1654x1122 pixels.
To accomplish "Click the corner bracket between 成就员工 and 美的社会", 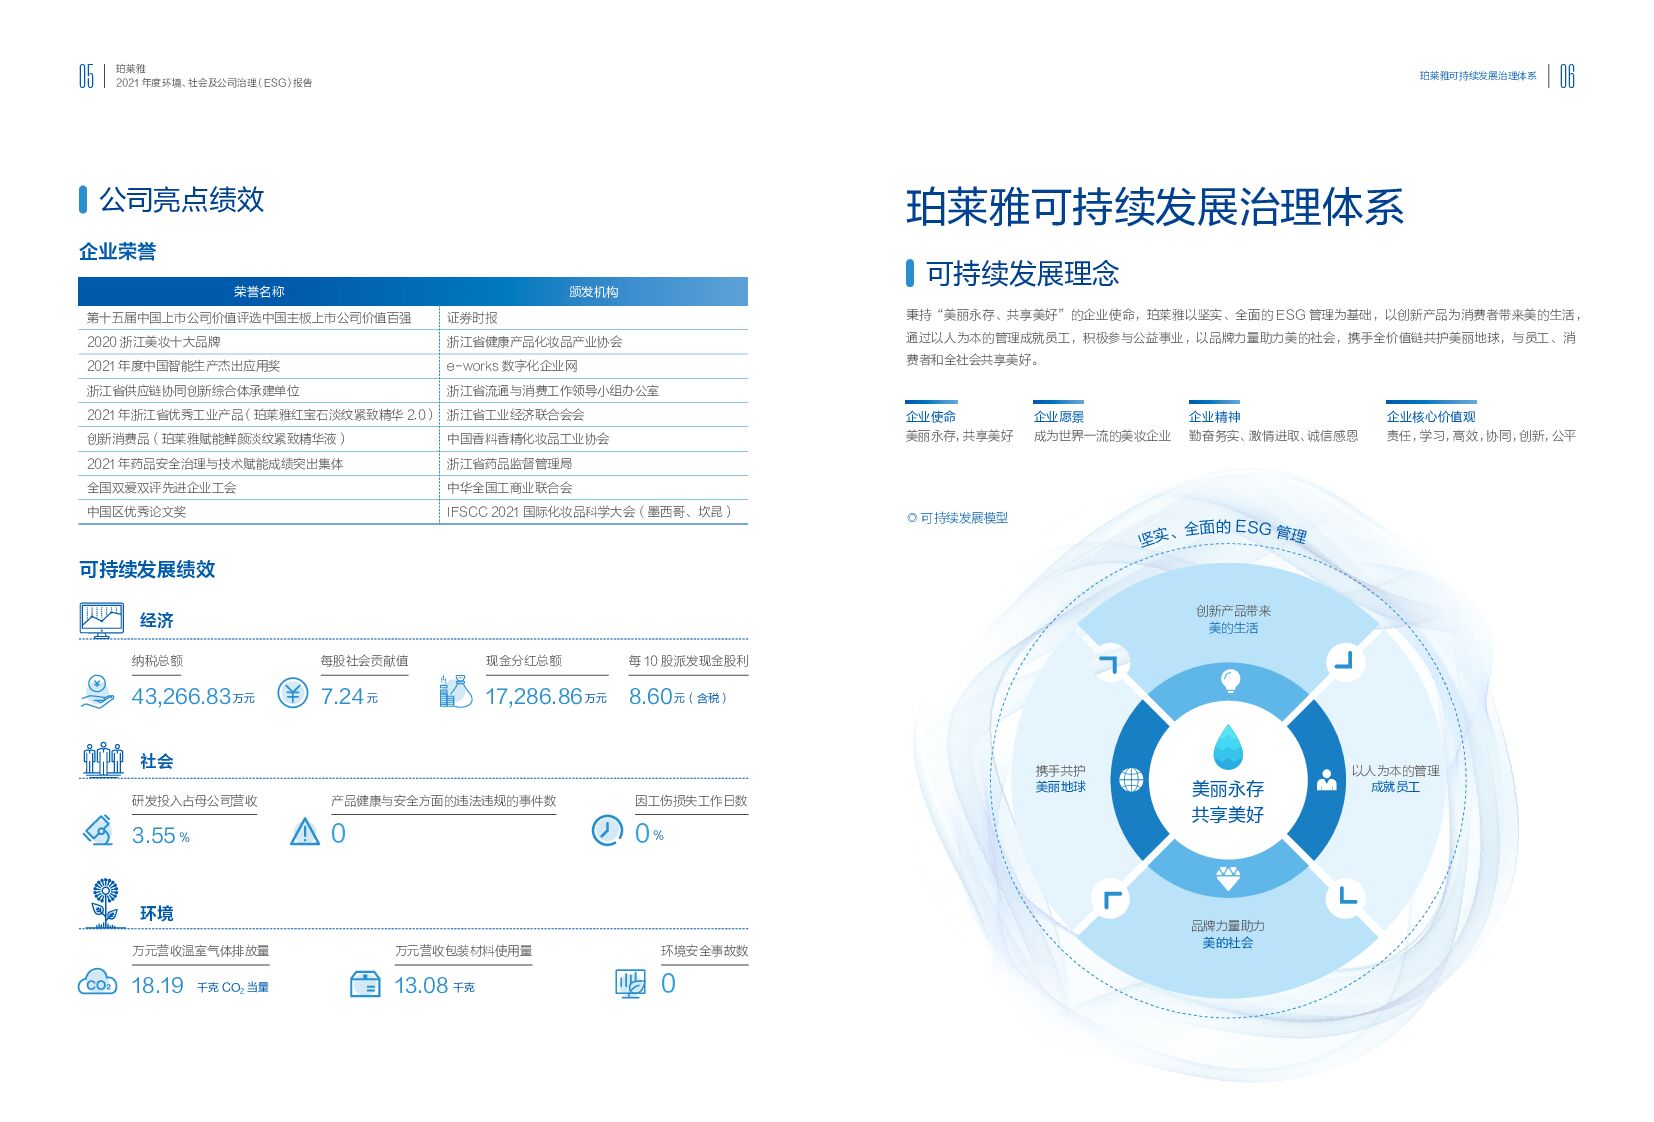I will pyautogui.click(x=1347, y=896).
